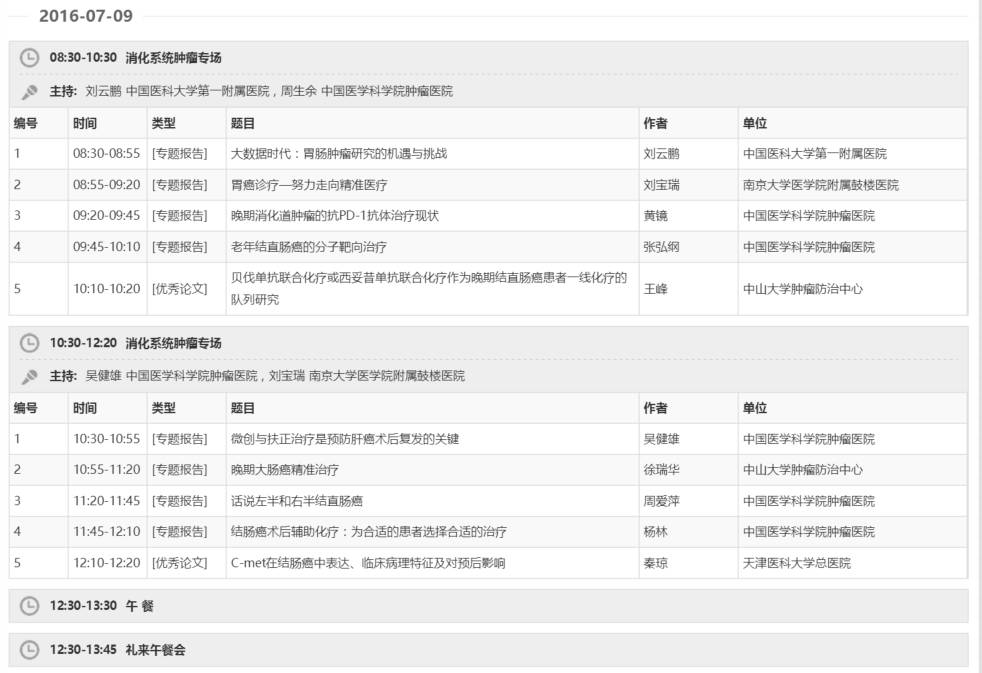Click 题目 header in first table
The width and height of the screenshot is (982, 673).
242,123
